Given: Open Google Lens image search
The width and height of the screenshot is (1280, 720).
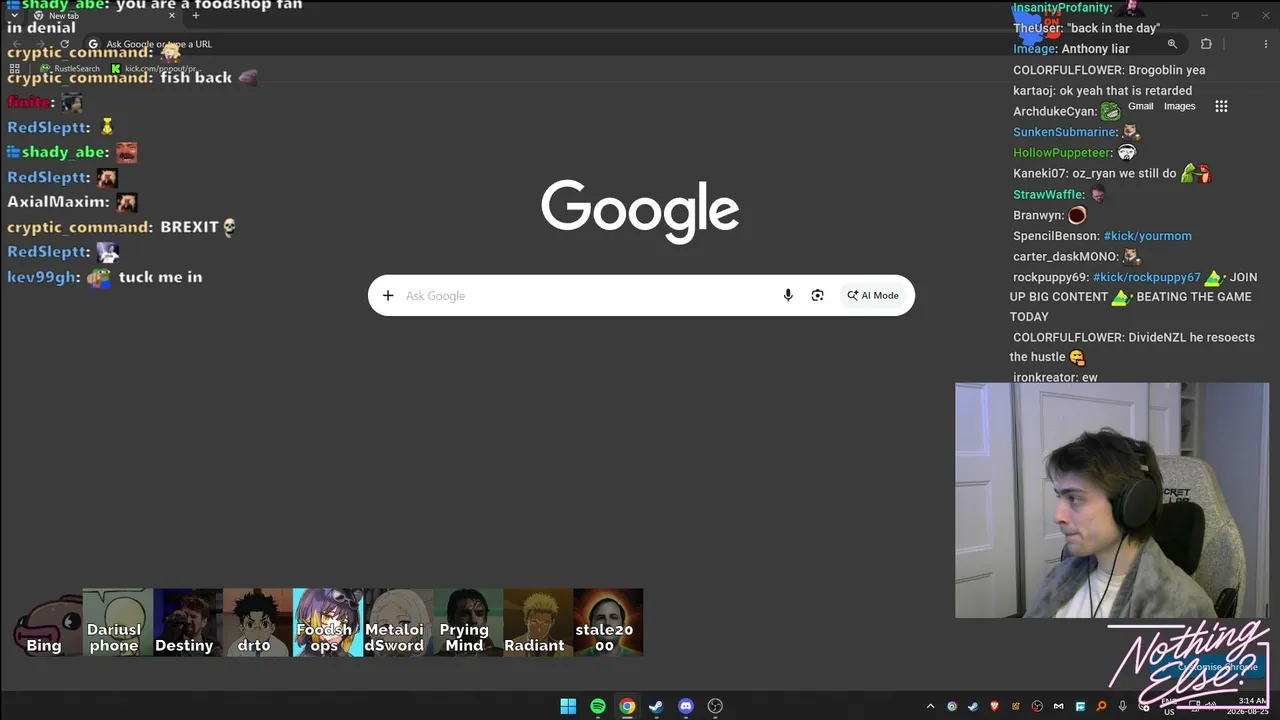Looking at the screenshot, I should 818,295.
